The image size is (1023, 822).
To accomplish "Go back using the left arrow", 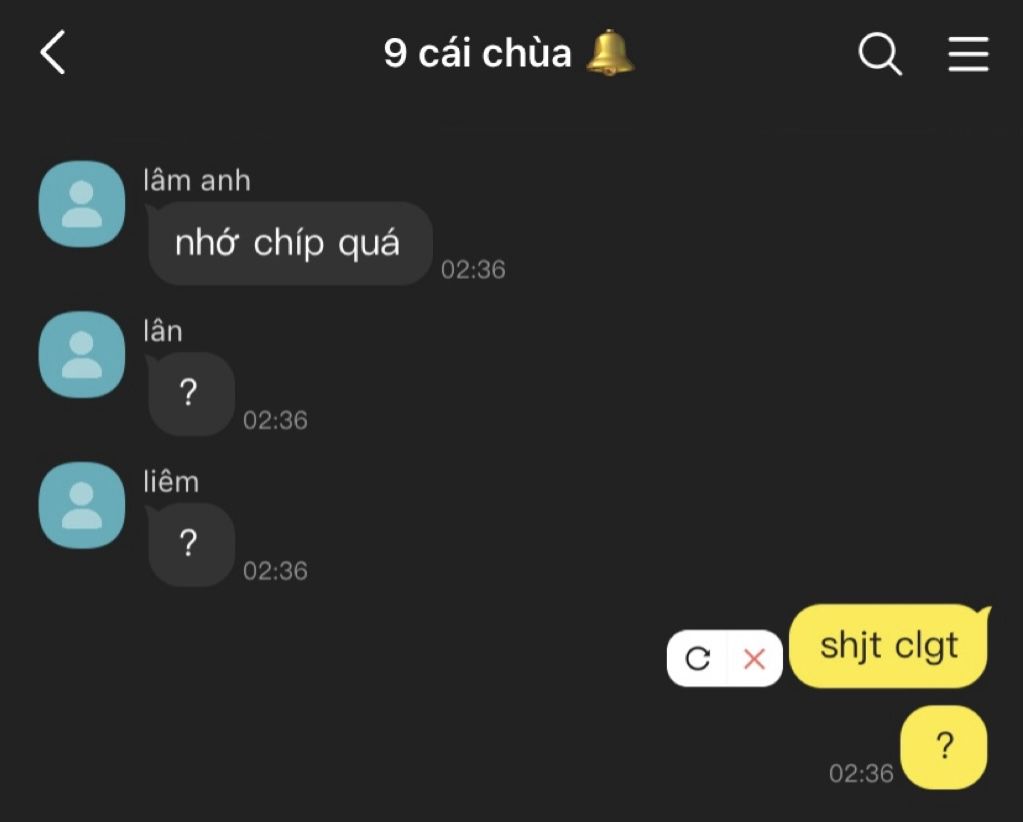I will pos(53,52).
